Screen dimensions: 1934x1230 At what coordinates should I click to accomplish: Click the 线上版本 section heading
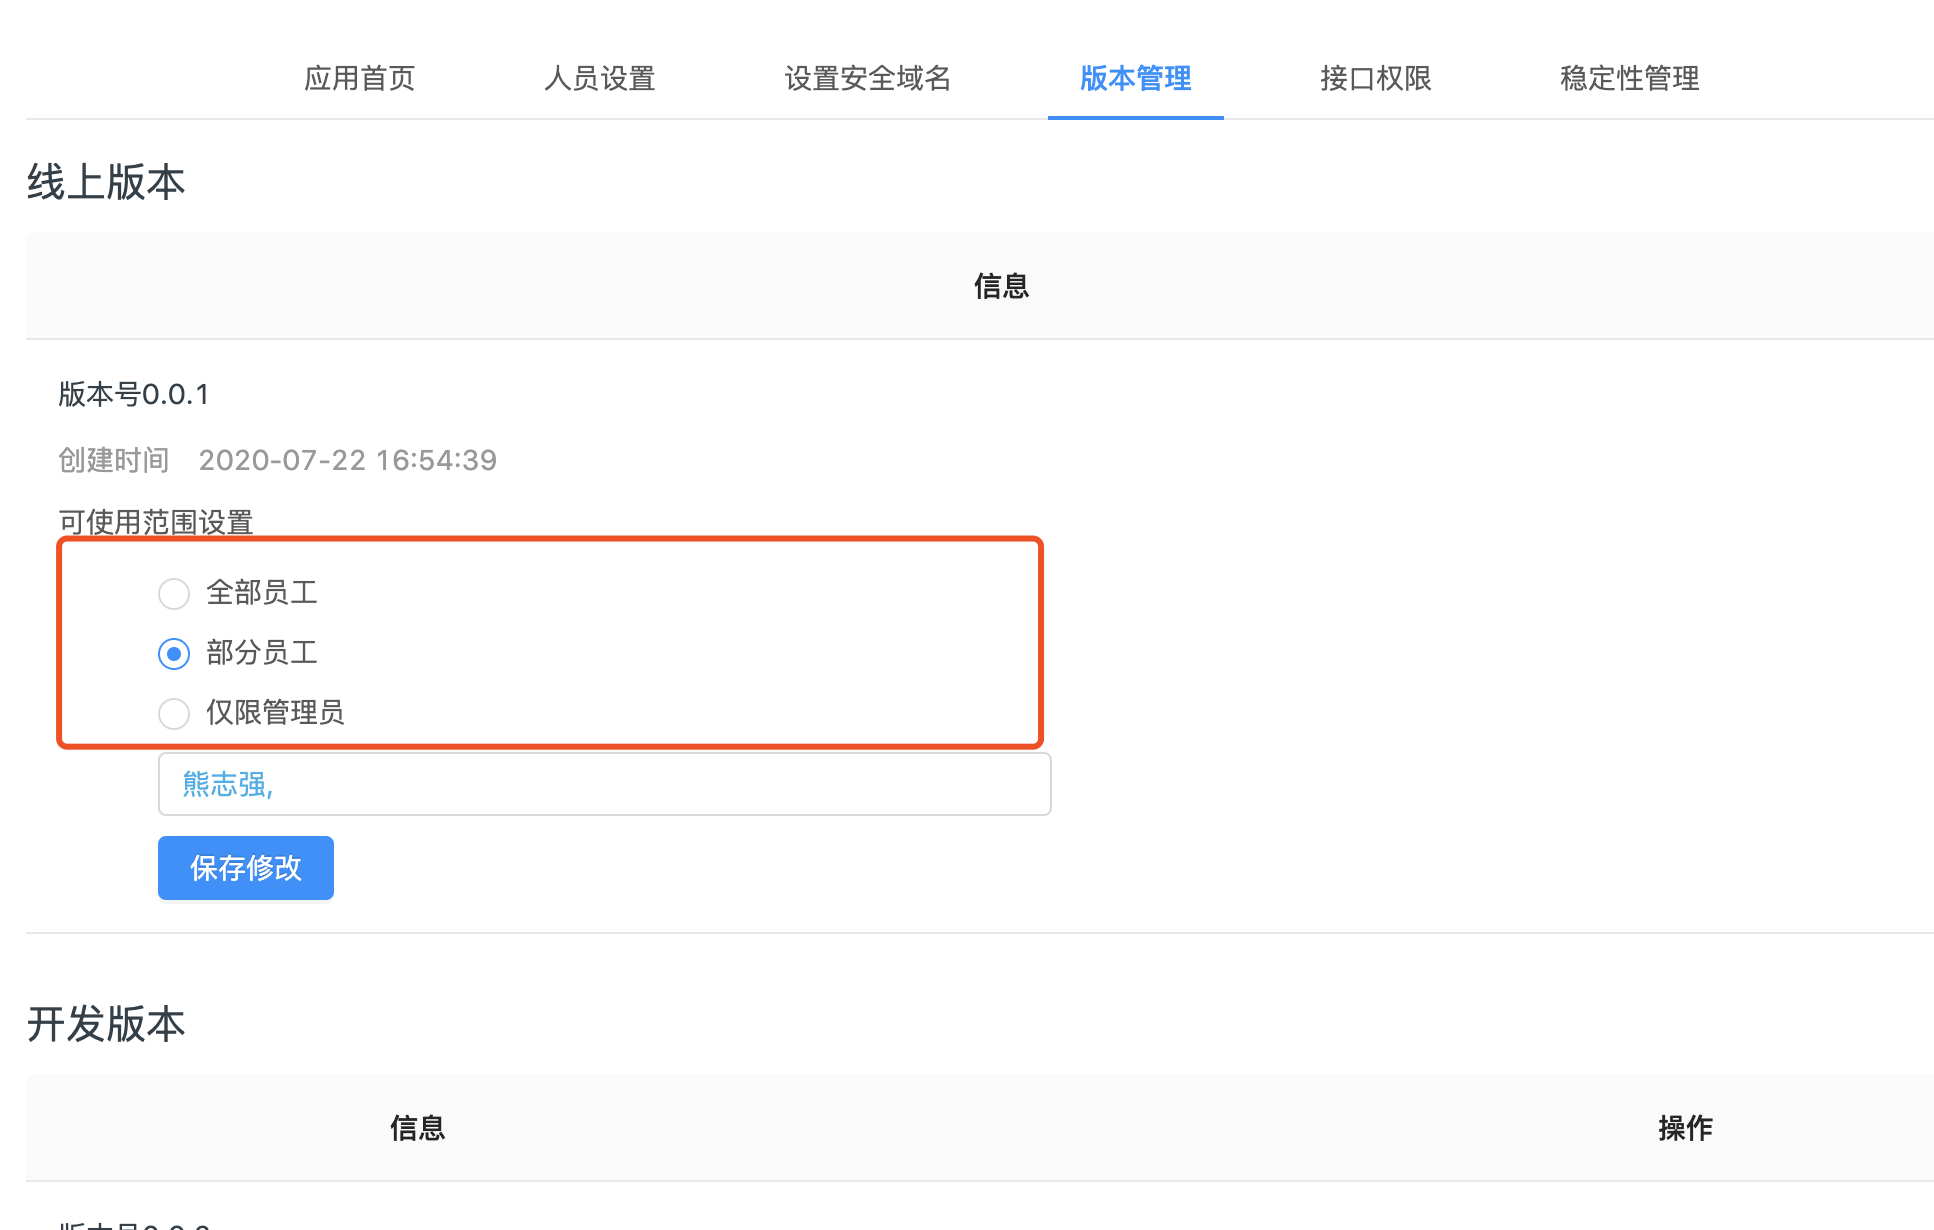click(x=106, y=182)
